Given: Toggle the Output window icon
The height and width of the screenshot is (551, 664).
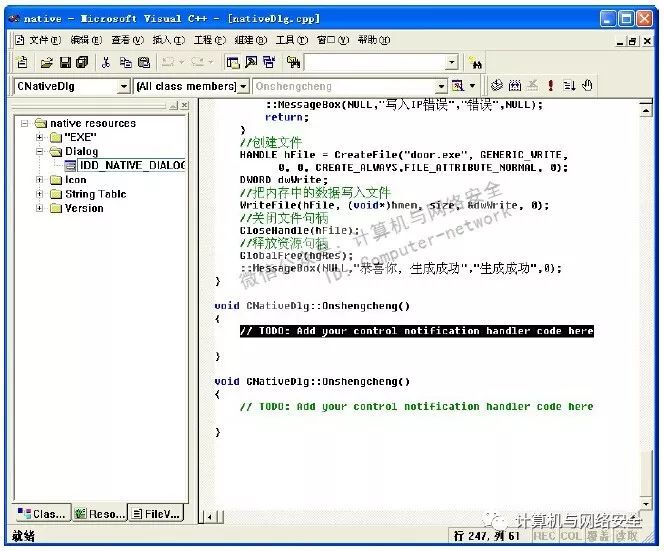Looking at the screenshot, I should click(251, 63).
